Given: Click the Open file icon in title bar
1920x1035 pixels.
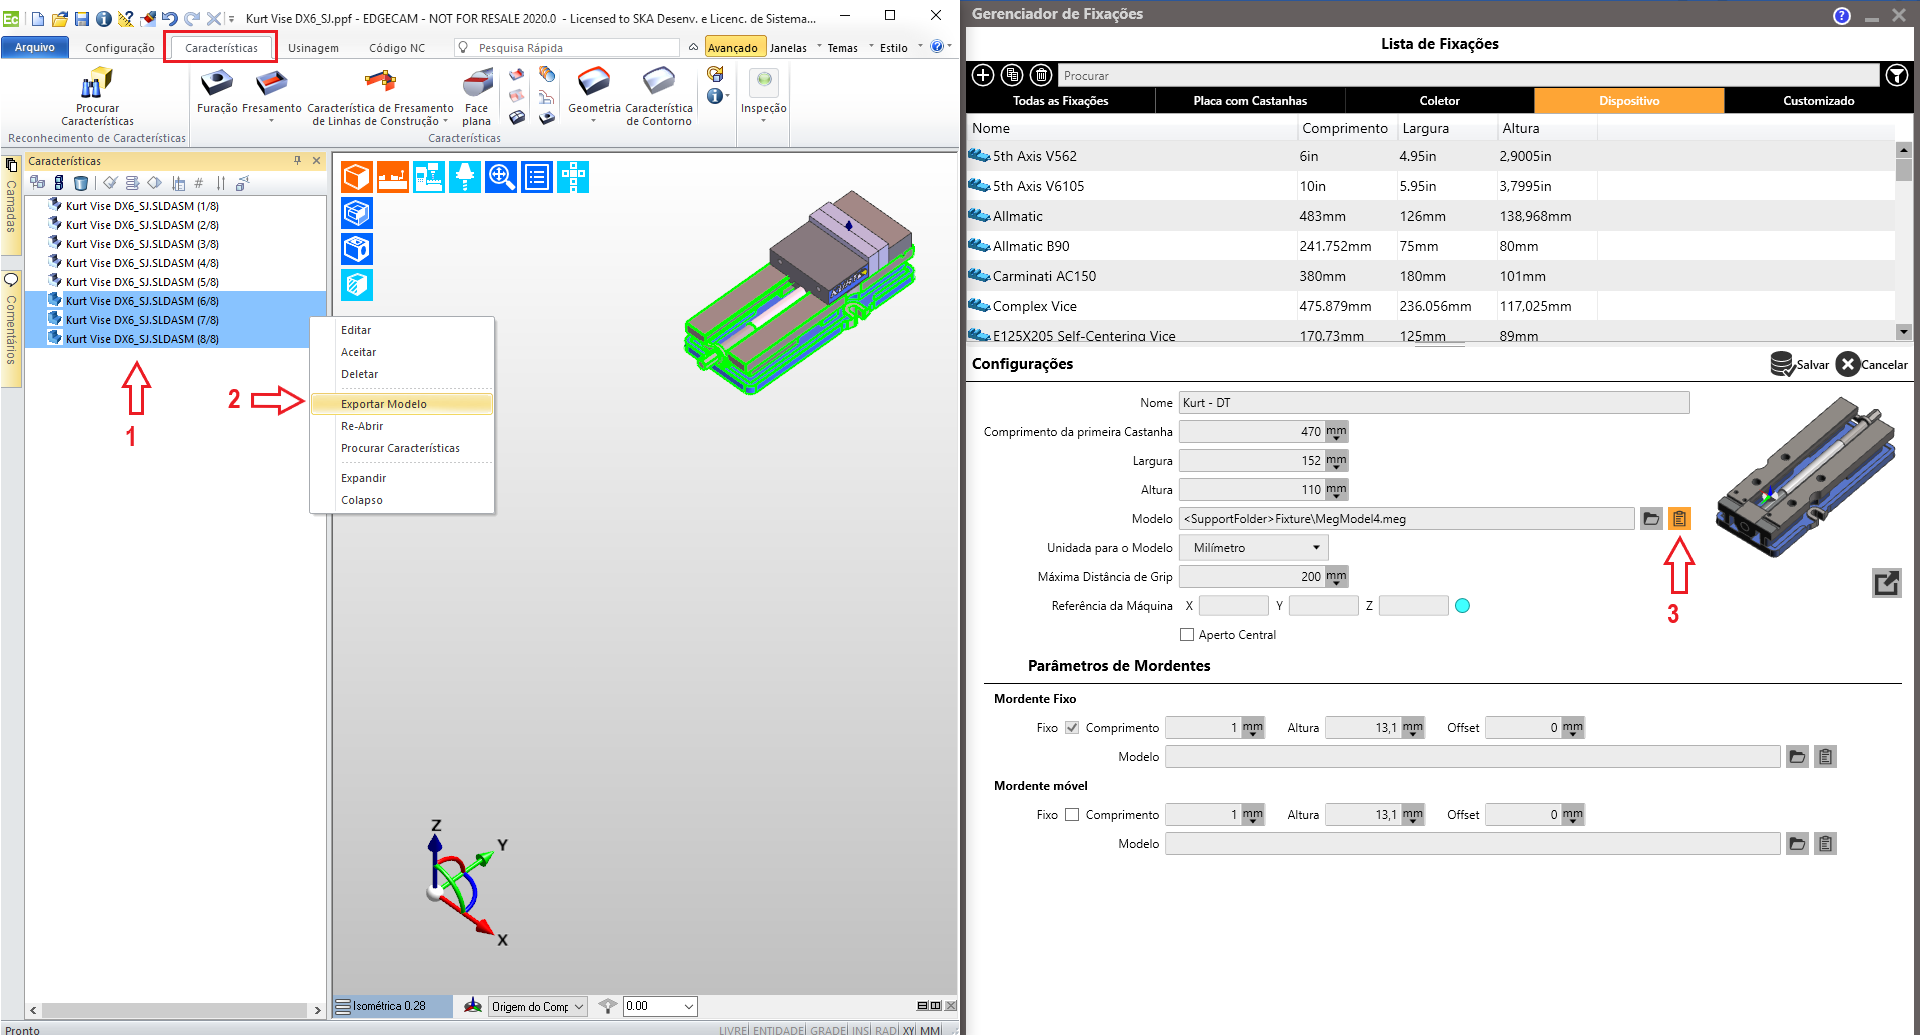Looking at the screenshot, I should coord(60,18).
